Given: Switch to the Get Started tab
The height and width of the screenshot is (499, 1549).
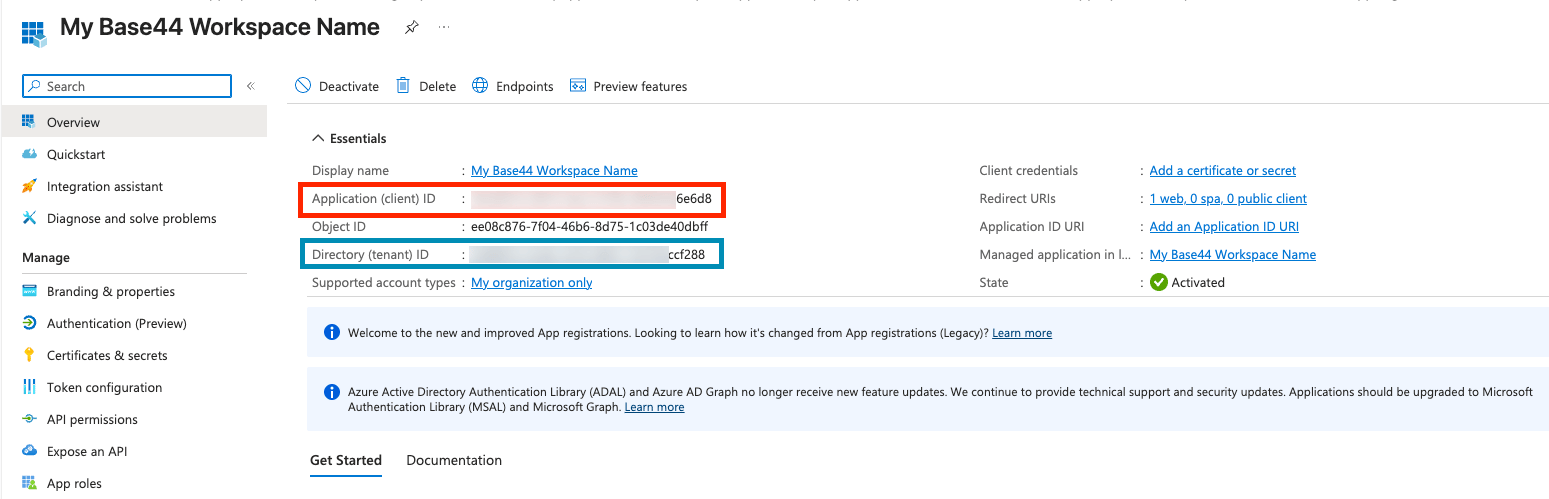Looking at the screenshot, I should click(346, 460).
